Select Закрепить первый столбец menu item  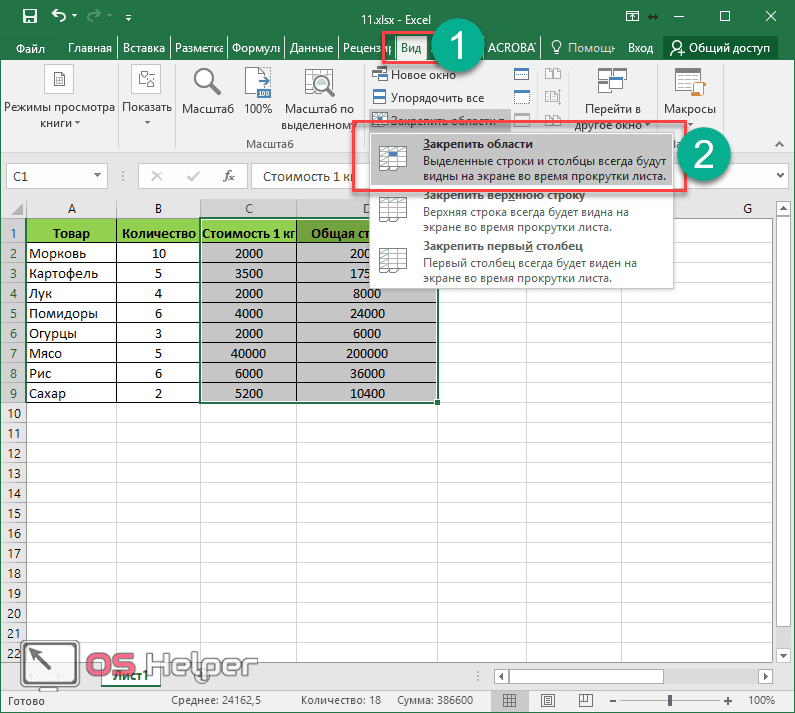pyautogui.click(x=522, y=262)
